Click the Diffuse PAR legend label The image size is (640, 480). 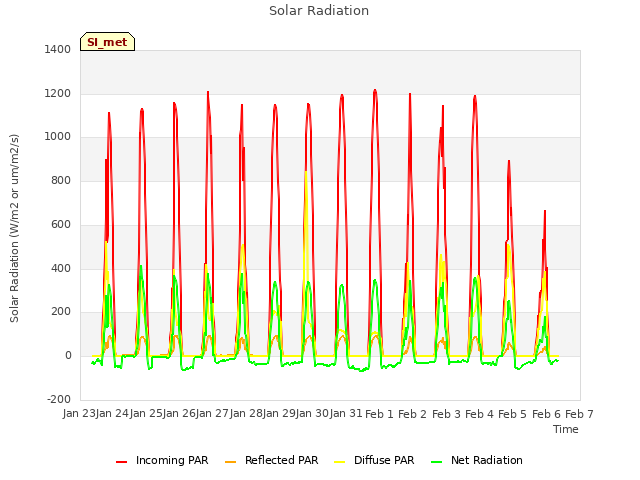click(384, 460)
